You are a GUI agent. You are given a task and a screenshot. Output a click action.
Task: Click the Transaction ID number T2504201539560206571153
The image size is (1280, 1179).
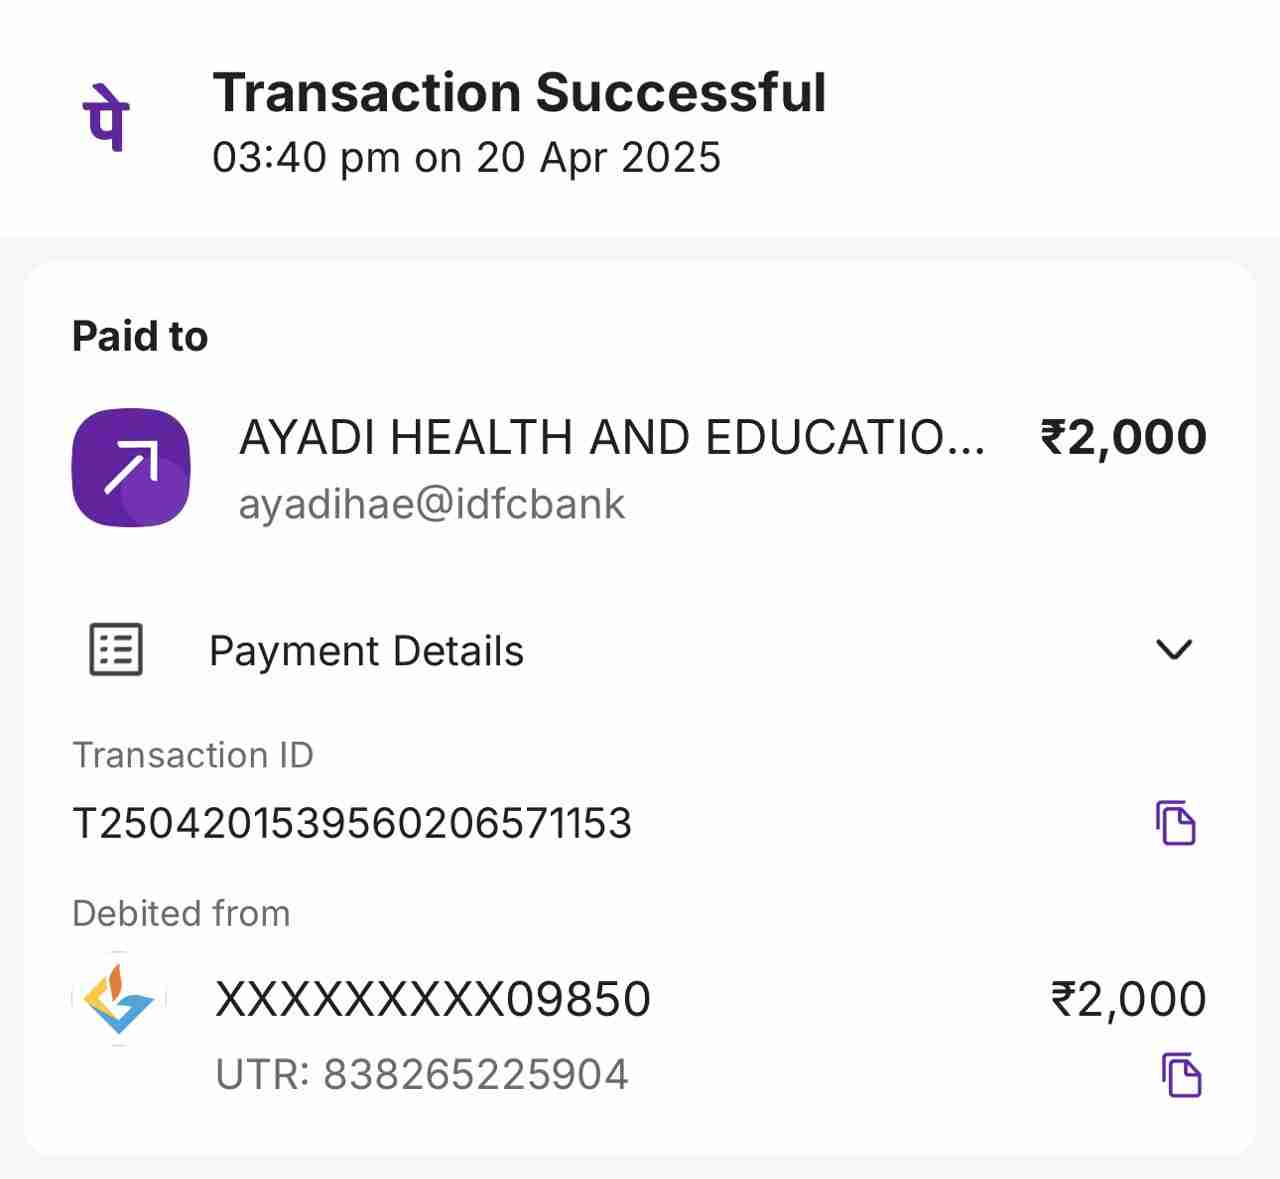point(352,824)
